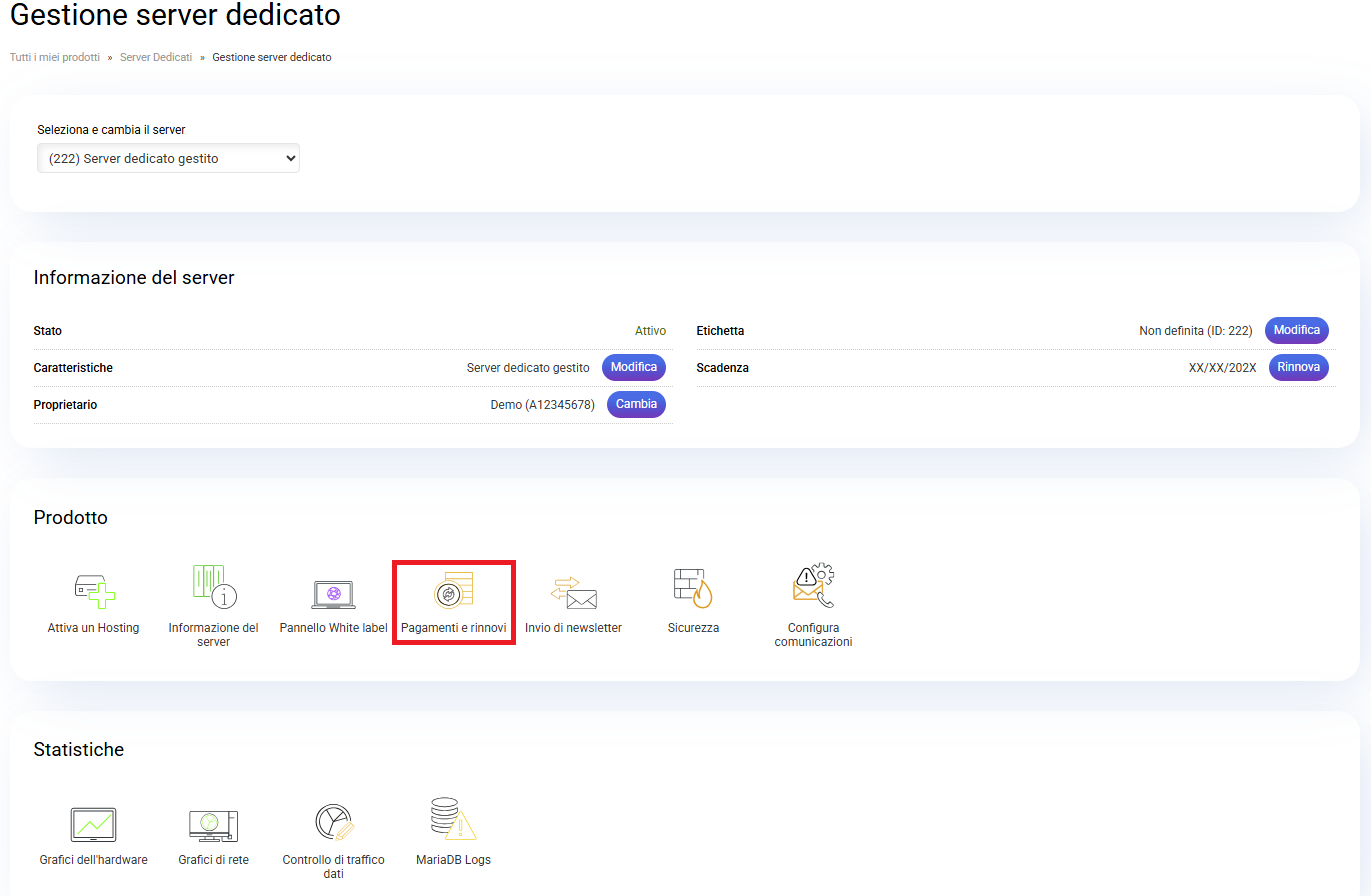Click the Pagamenti e rinnovi label text
The height and width of the screenshot is (896, 1371).
click(453, 629)
